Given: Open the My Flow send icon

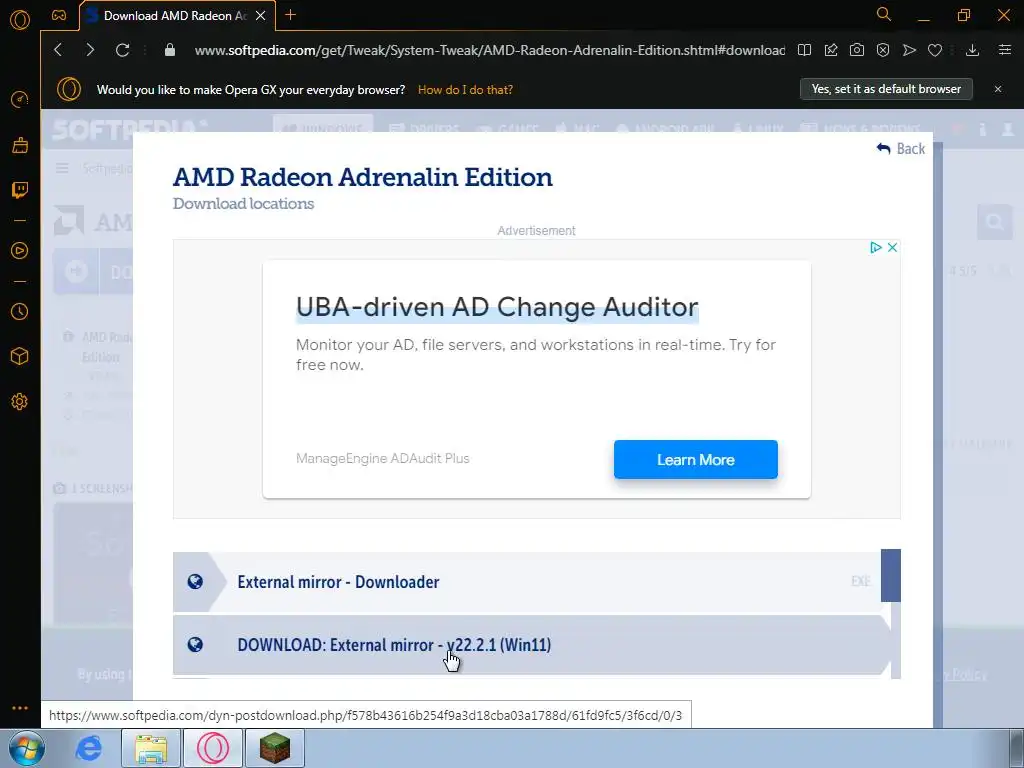Looking at the screenshot, I should pyautogui.click(x=909, y=50).
